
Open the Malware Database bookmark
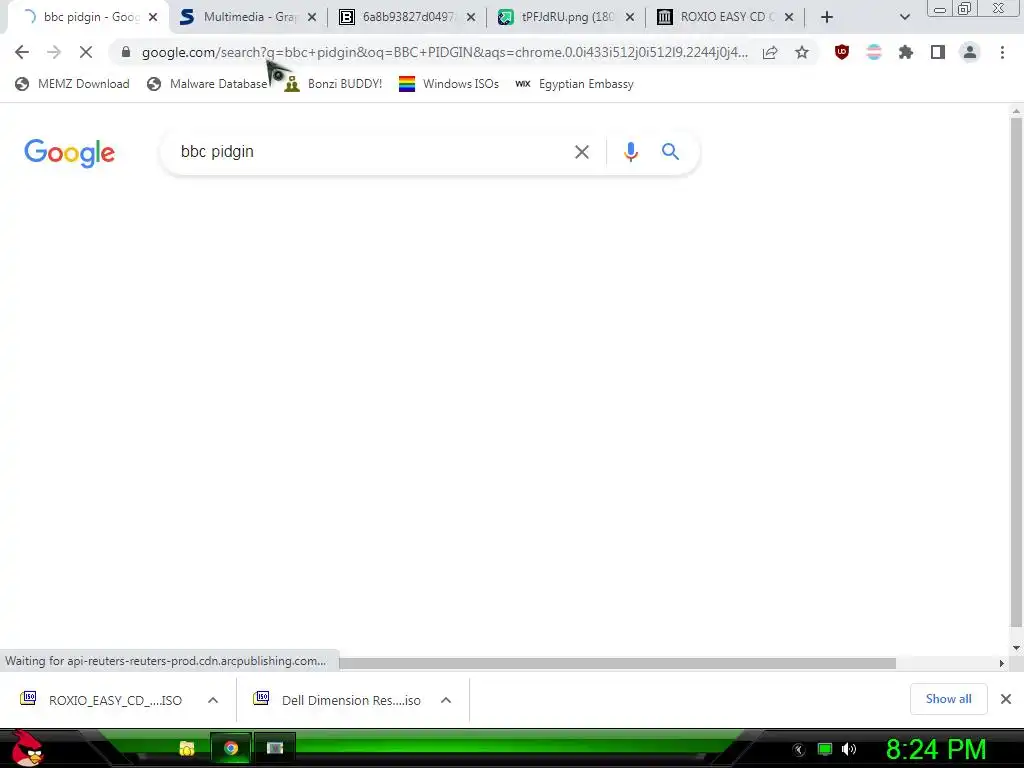point(207,84)
